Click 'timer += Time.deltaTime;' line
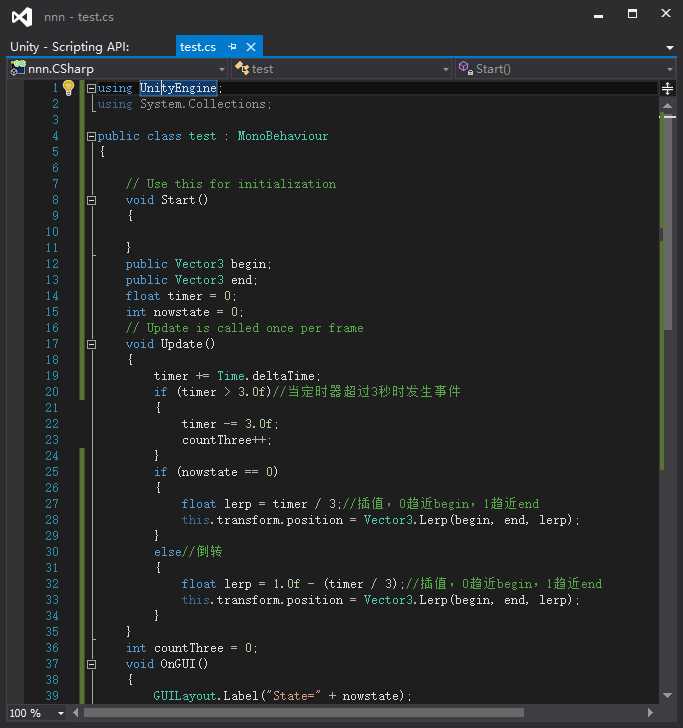The width and height of the screenshot is (683, 728). (237, 376)
